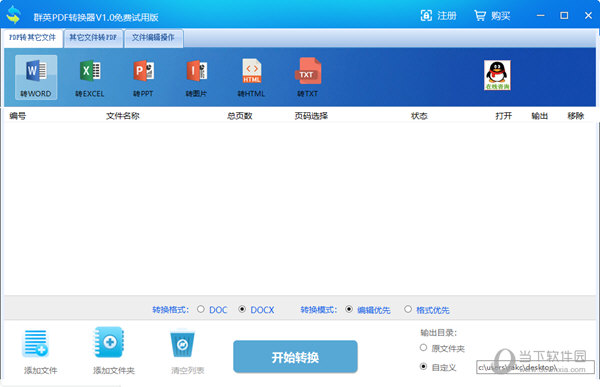This screenshot has height=387, width=600.
Task: Select the PDF to WORD conversion icon
Action: click(36, 77)
